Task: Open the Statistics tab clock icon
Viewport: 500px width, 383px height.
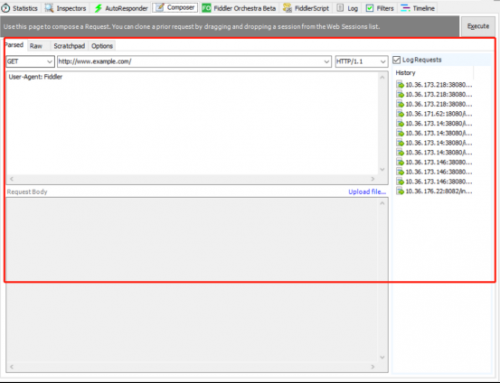Action: click(6, 8)
